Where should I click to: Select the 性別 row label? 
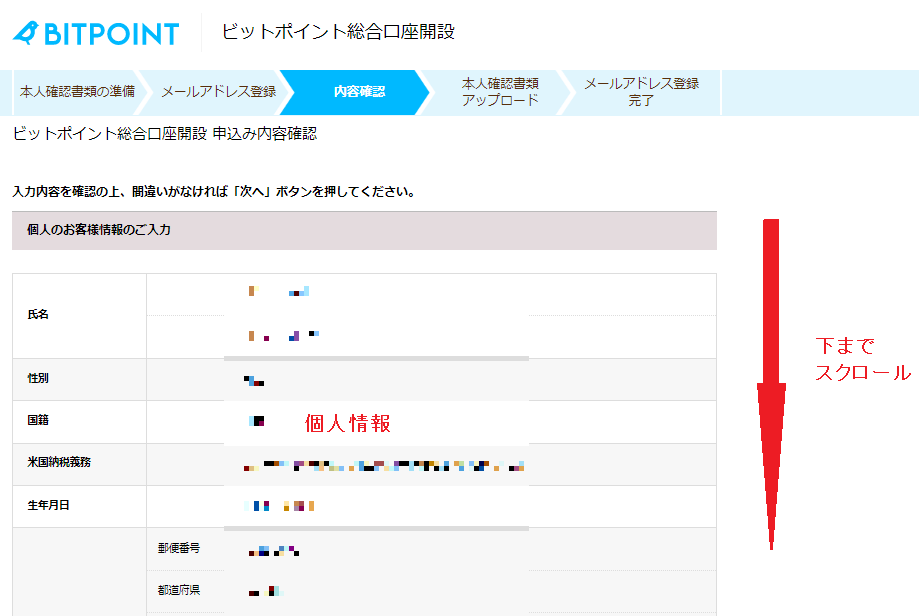point(39,379)
